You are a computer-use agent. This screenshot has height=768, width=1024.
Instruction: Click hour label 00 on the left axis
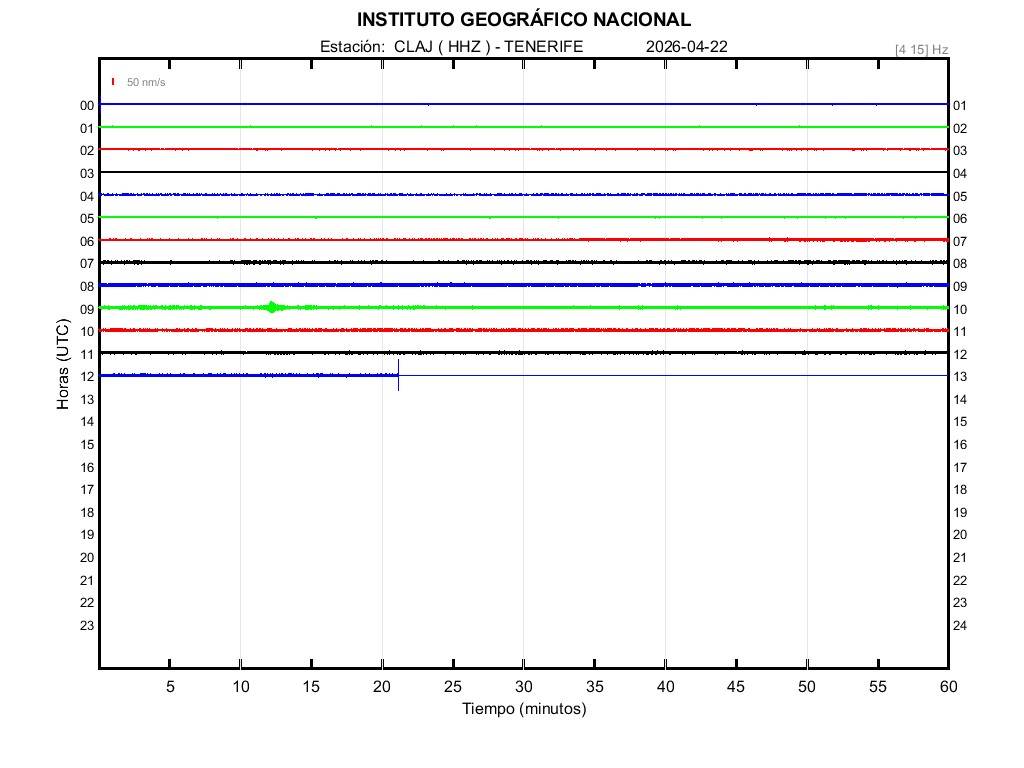(x=87, y=105)
